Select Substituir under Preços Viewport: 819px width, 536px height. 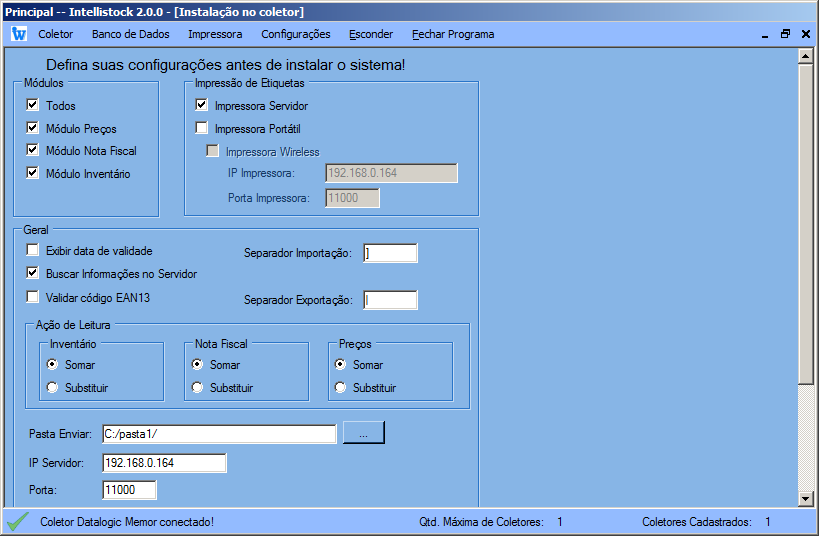tap(340, 387)
